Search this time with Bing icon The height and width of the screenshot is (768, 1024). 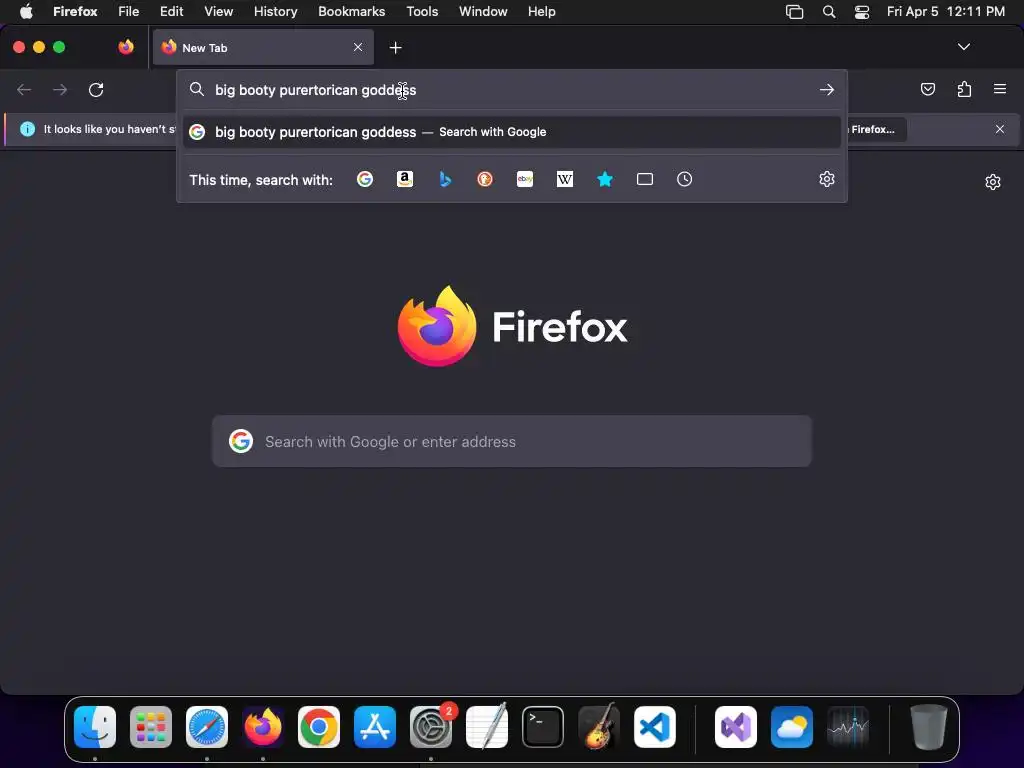[445, 179]
